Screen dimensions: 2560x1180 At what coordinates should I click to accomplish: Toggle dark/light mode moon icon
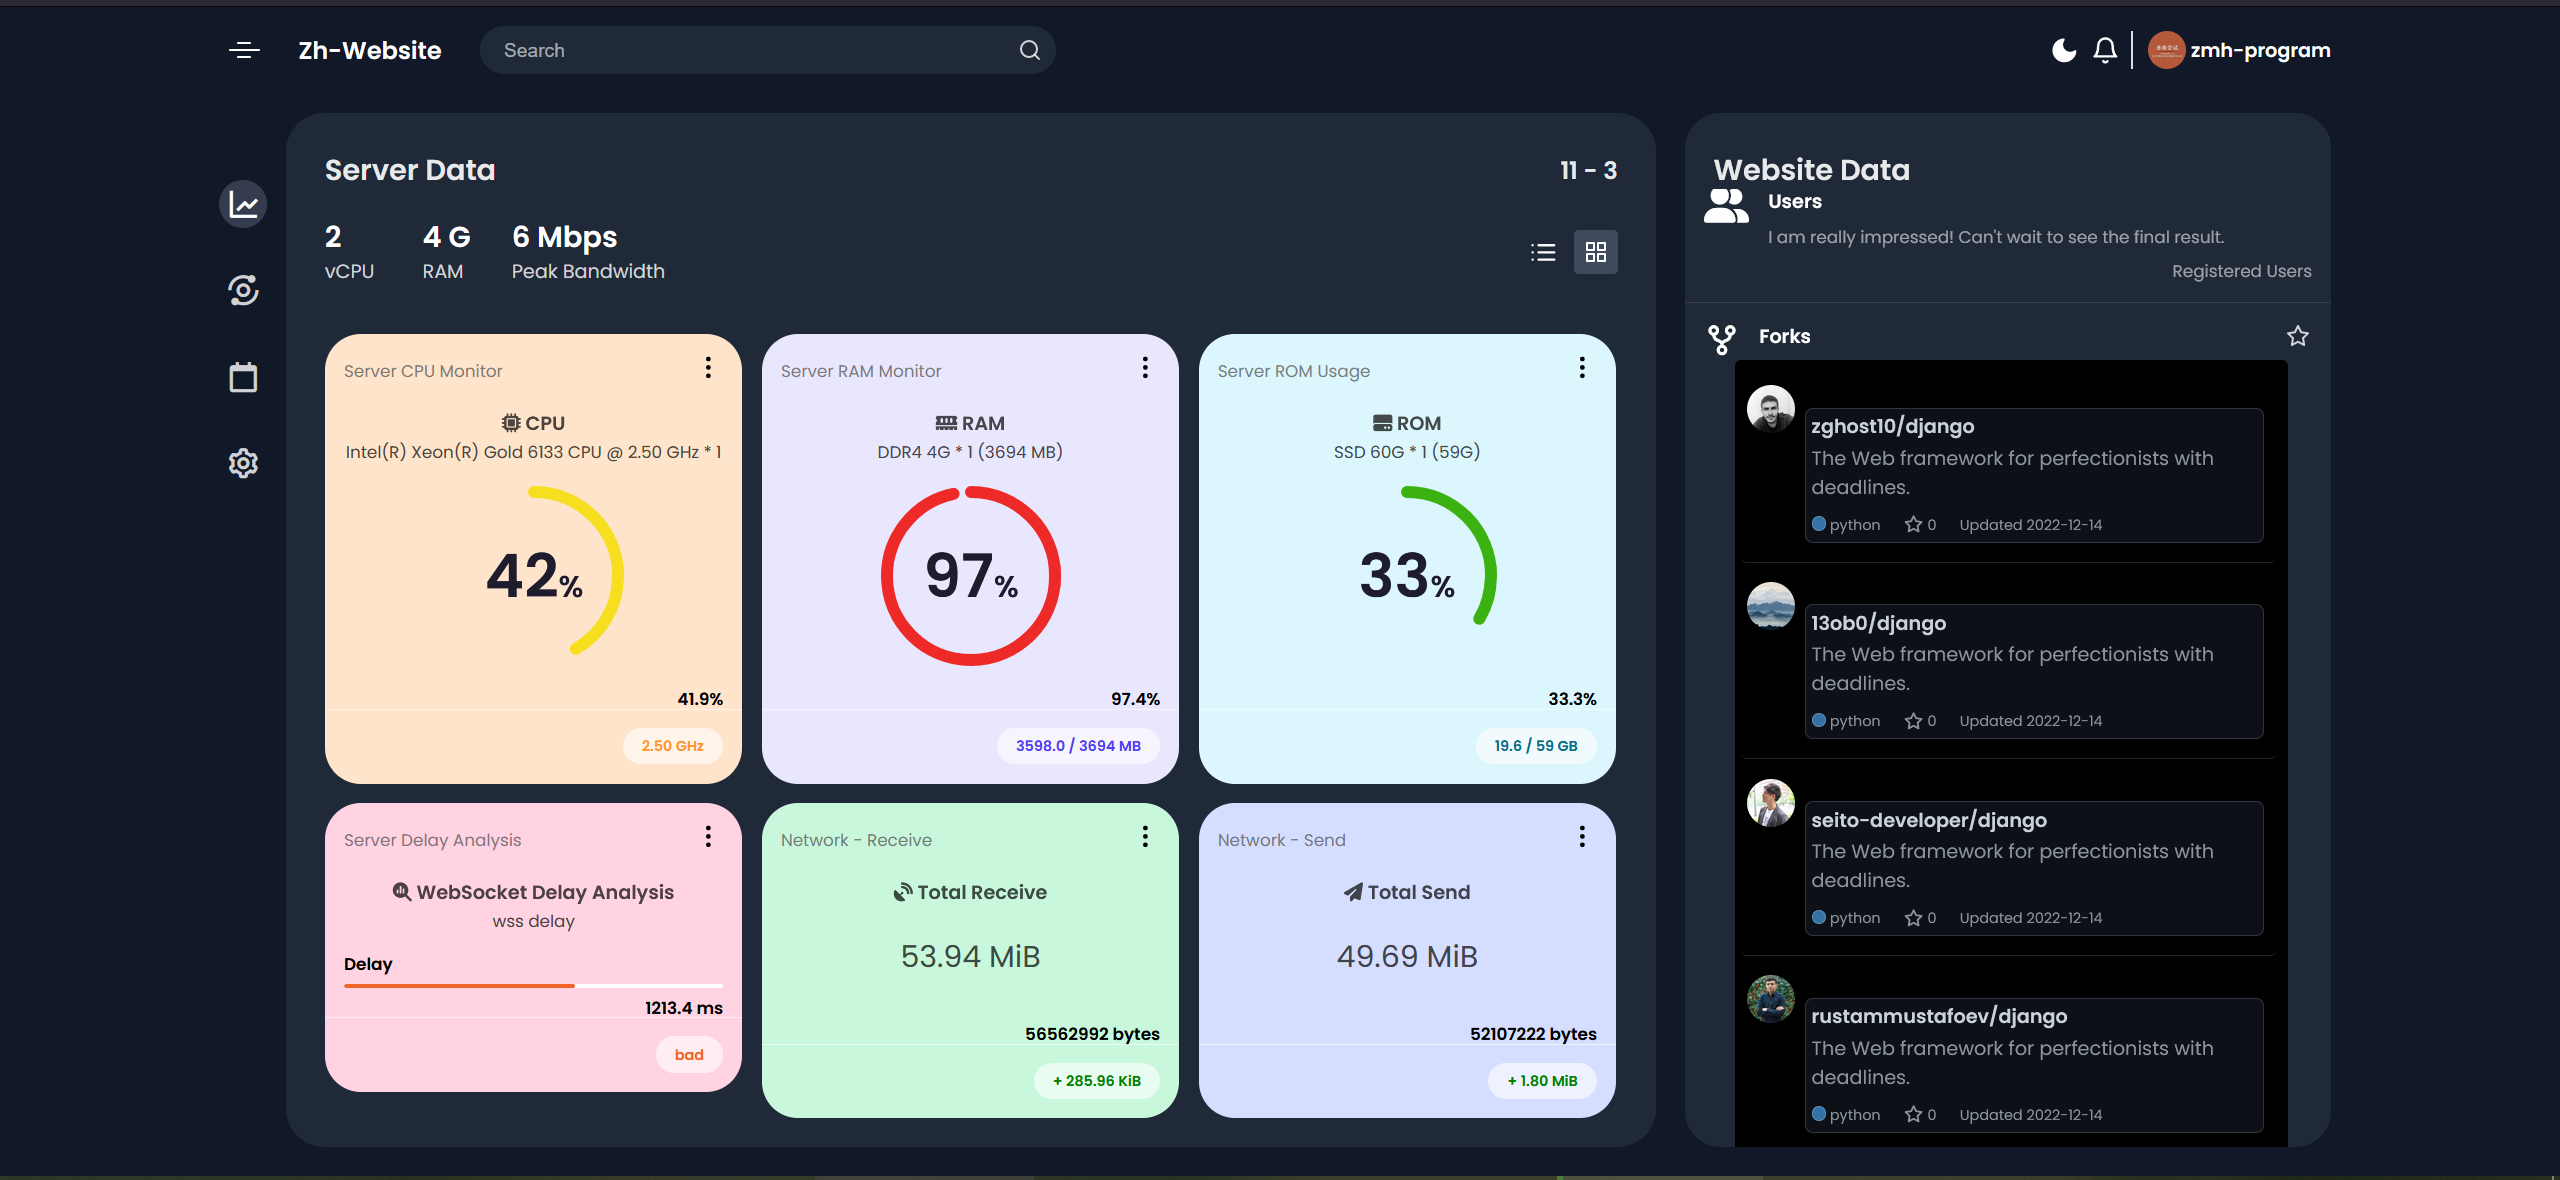click(2062, 49)
